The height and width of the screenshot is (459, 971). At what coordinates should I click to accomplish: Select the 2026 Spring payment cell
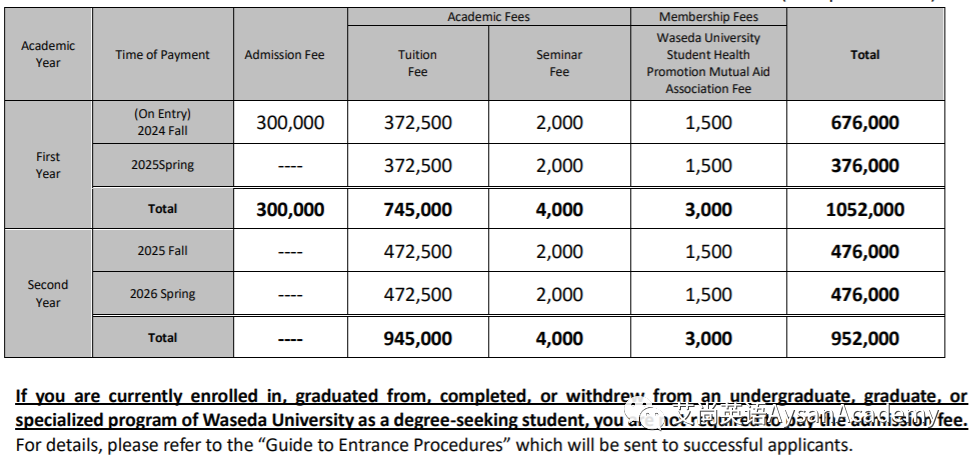[163, 294]
